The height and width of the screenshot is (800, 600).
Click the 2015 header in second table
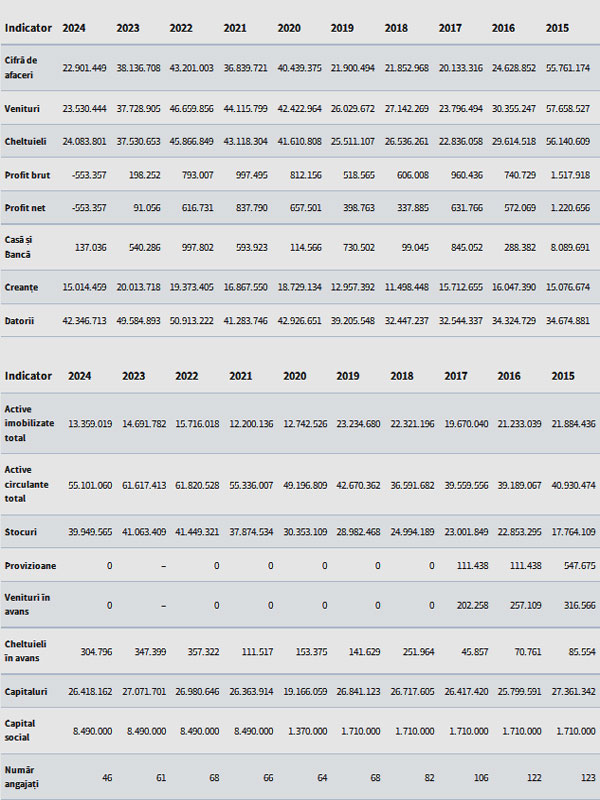(563, 376)
